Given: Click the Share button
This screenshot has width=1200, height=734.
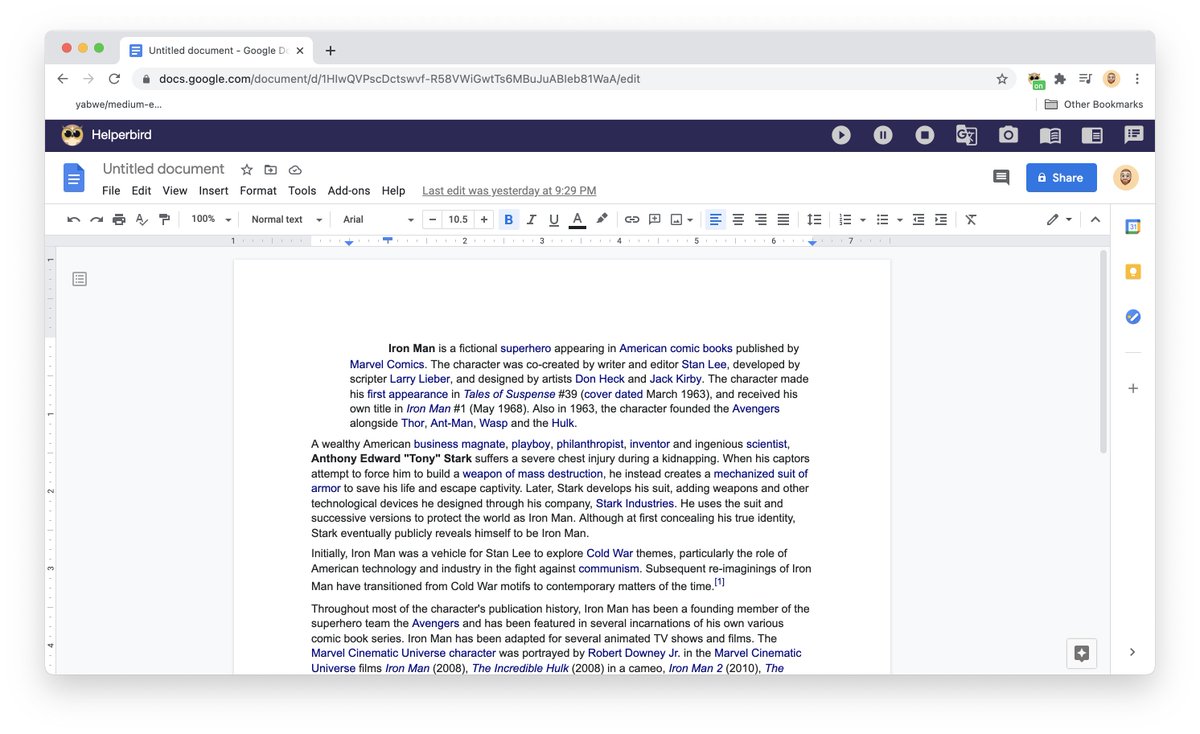Looking at the screenshot, I should pos(1061,178).
